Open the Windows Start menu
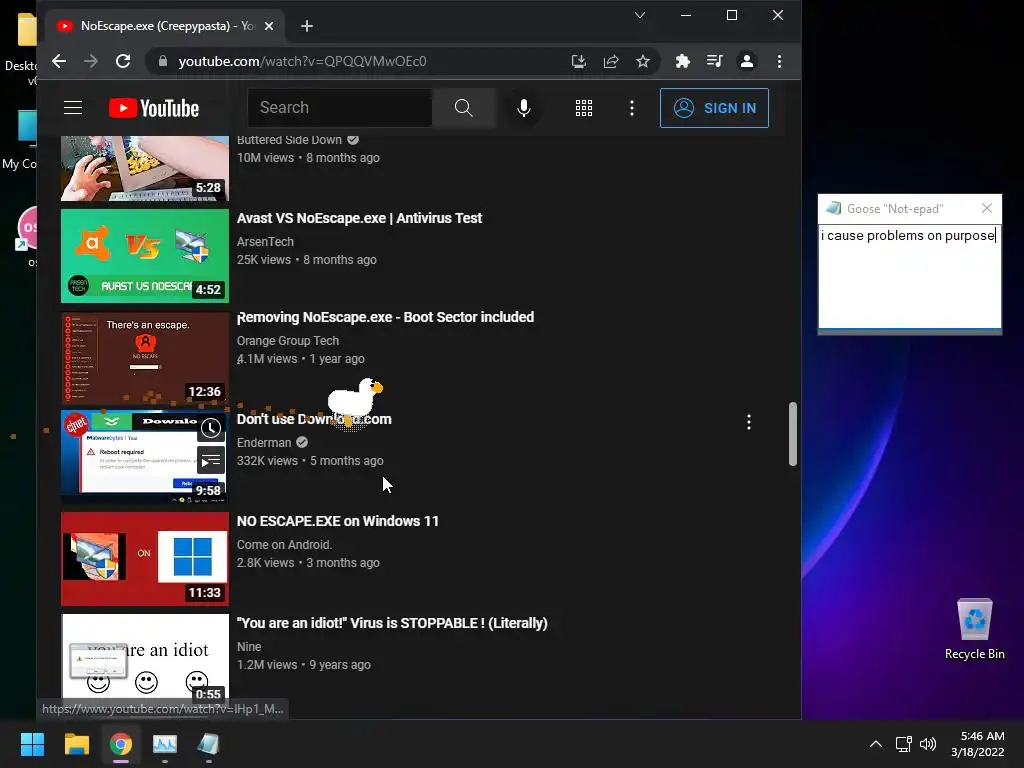The height and width of the screenshot is (768, 1024). [32, 744]
